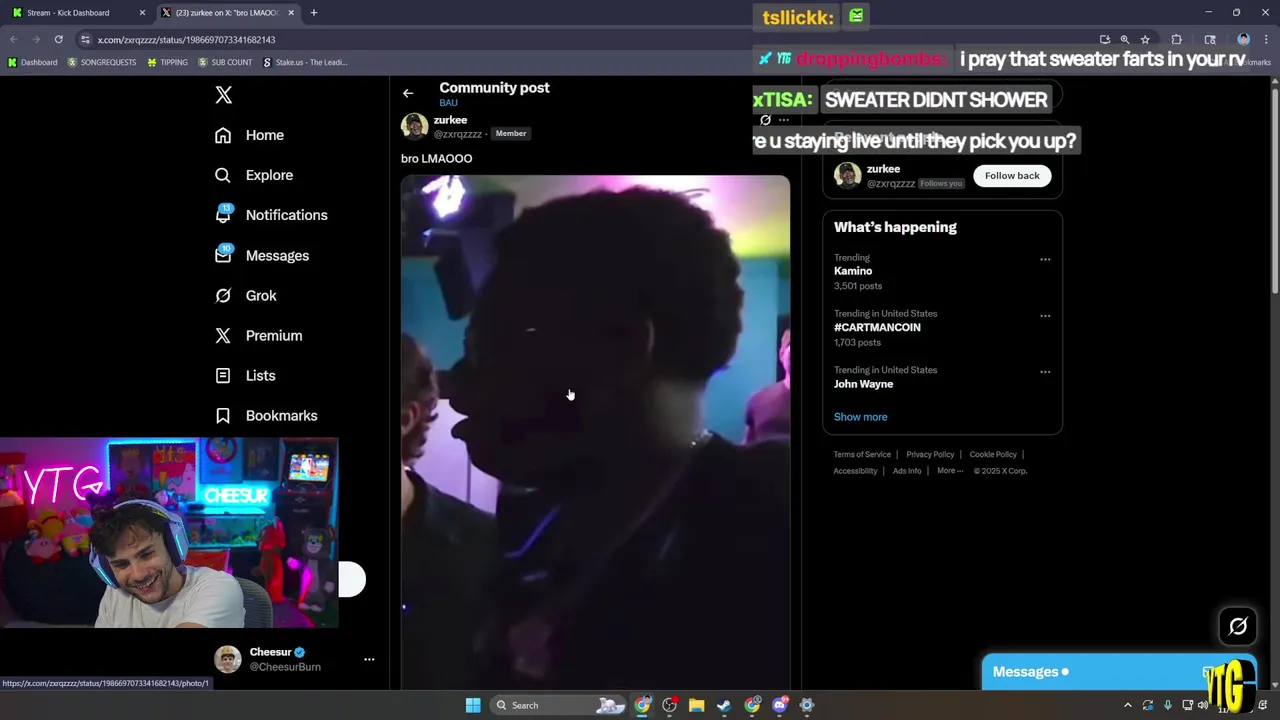Go back with the Community post arrow

pyautogui.click(x=408, y=93)
